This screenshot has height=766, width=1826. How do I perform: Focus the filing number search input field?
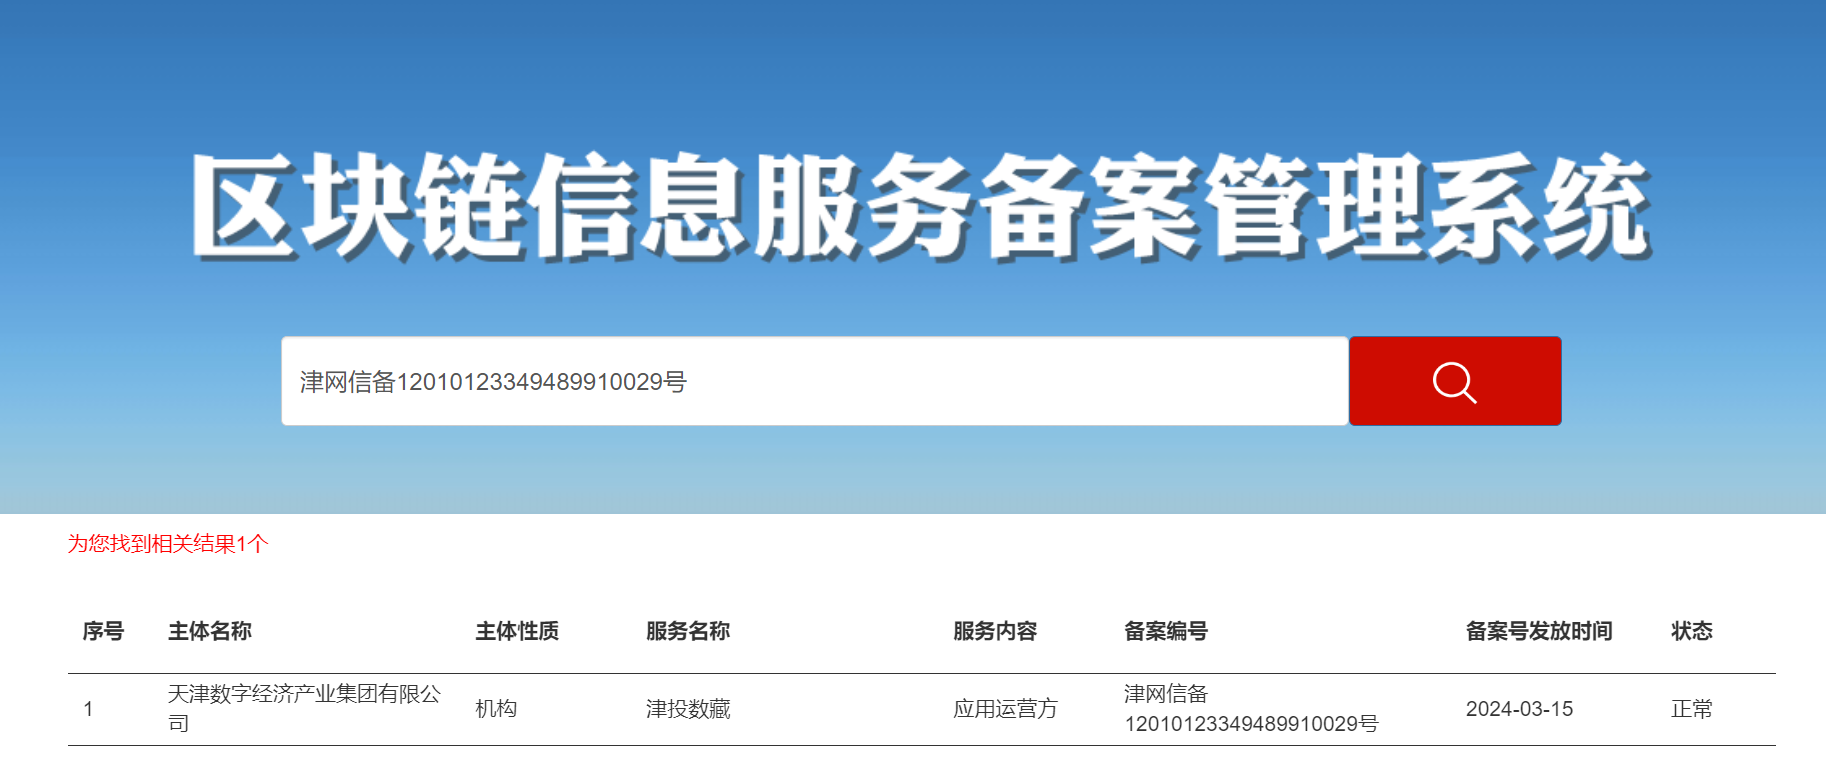tap(814, 381)
